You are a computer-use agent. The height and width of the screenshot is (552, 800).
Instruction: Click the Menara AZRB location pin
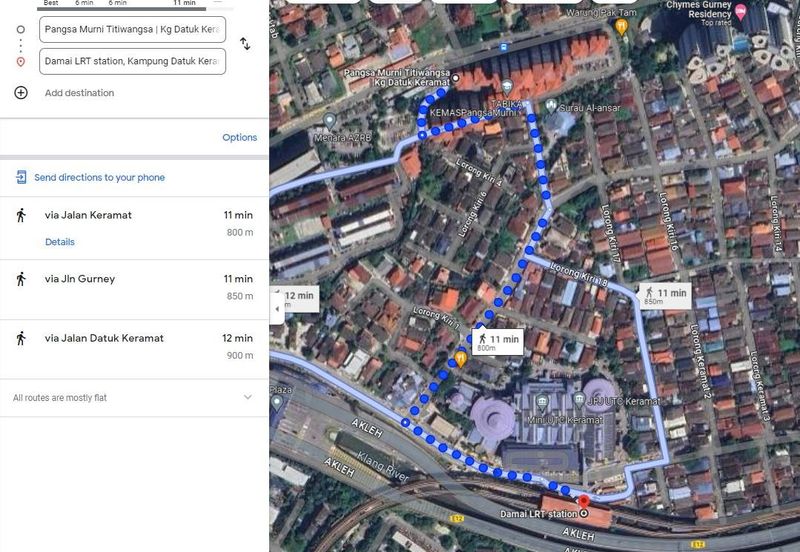click(x=330, y=121)
